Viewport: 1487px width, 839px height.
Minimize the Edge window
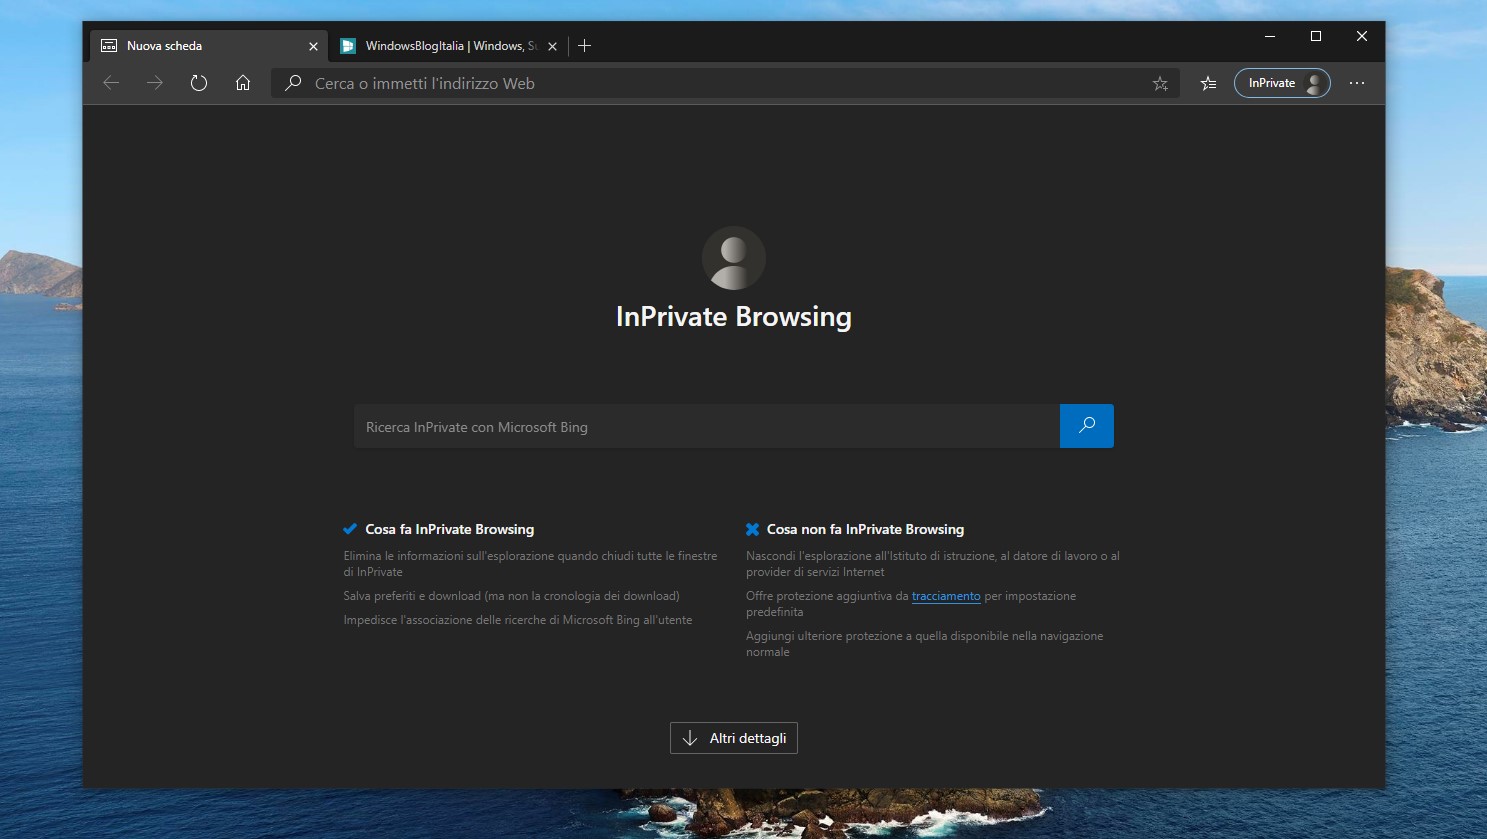click(1270, 36)
